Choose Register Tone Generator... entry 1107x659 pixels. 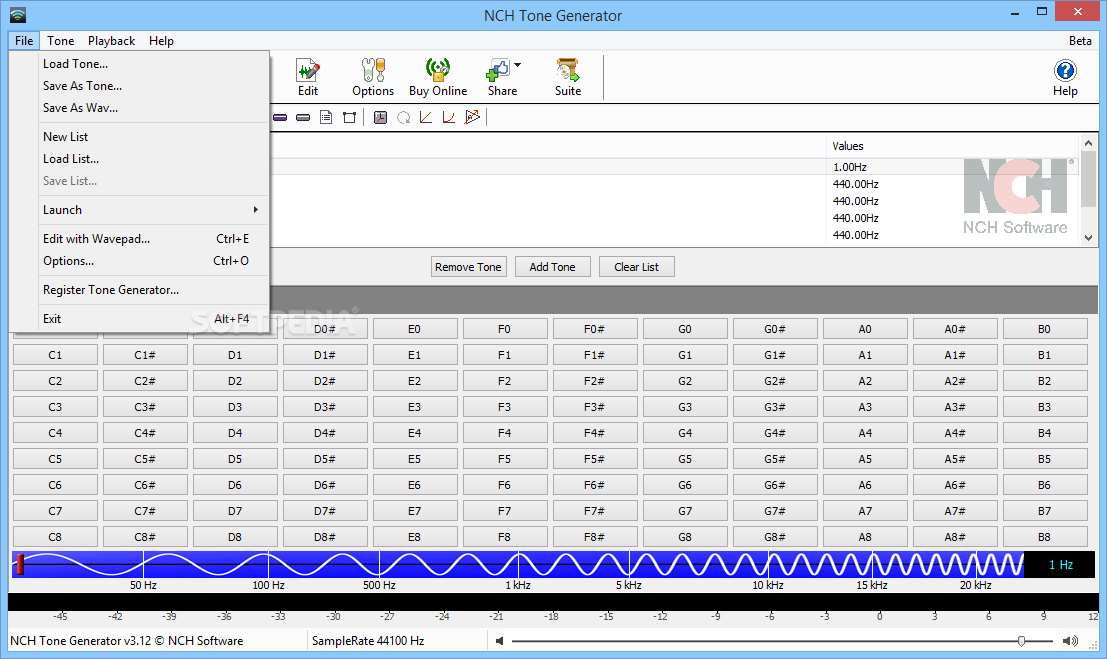coord(152,290)
